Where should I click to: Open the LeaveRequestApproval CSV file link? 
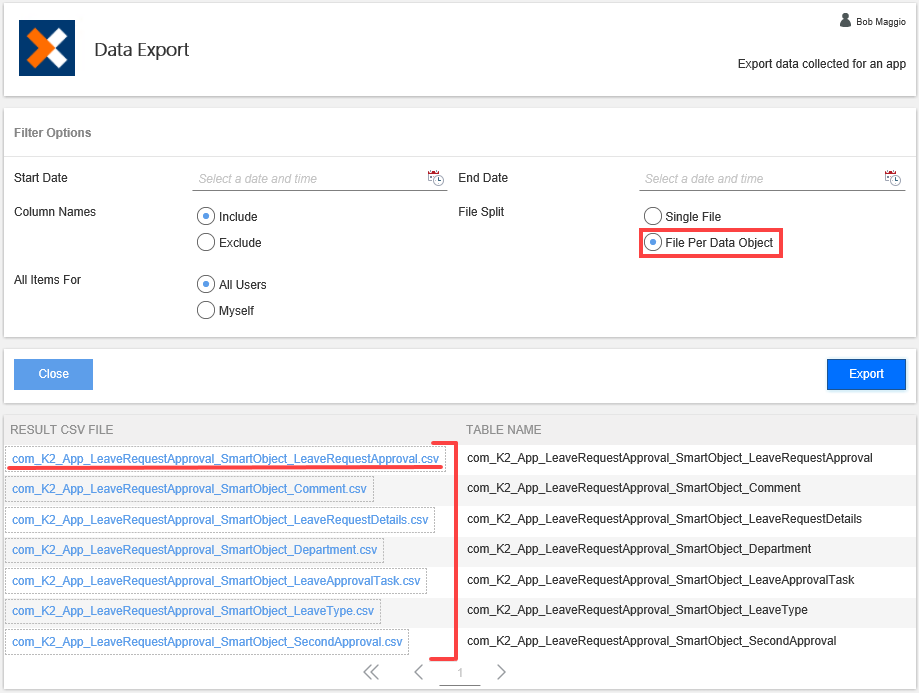pos(225,459)
